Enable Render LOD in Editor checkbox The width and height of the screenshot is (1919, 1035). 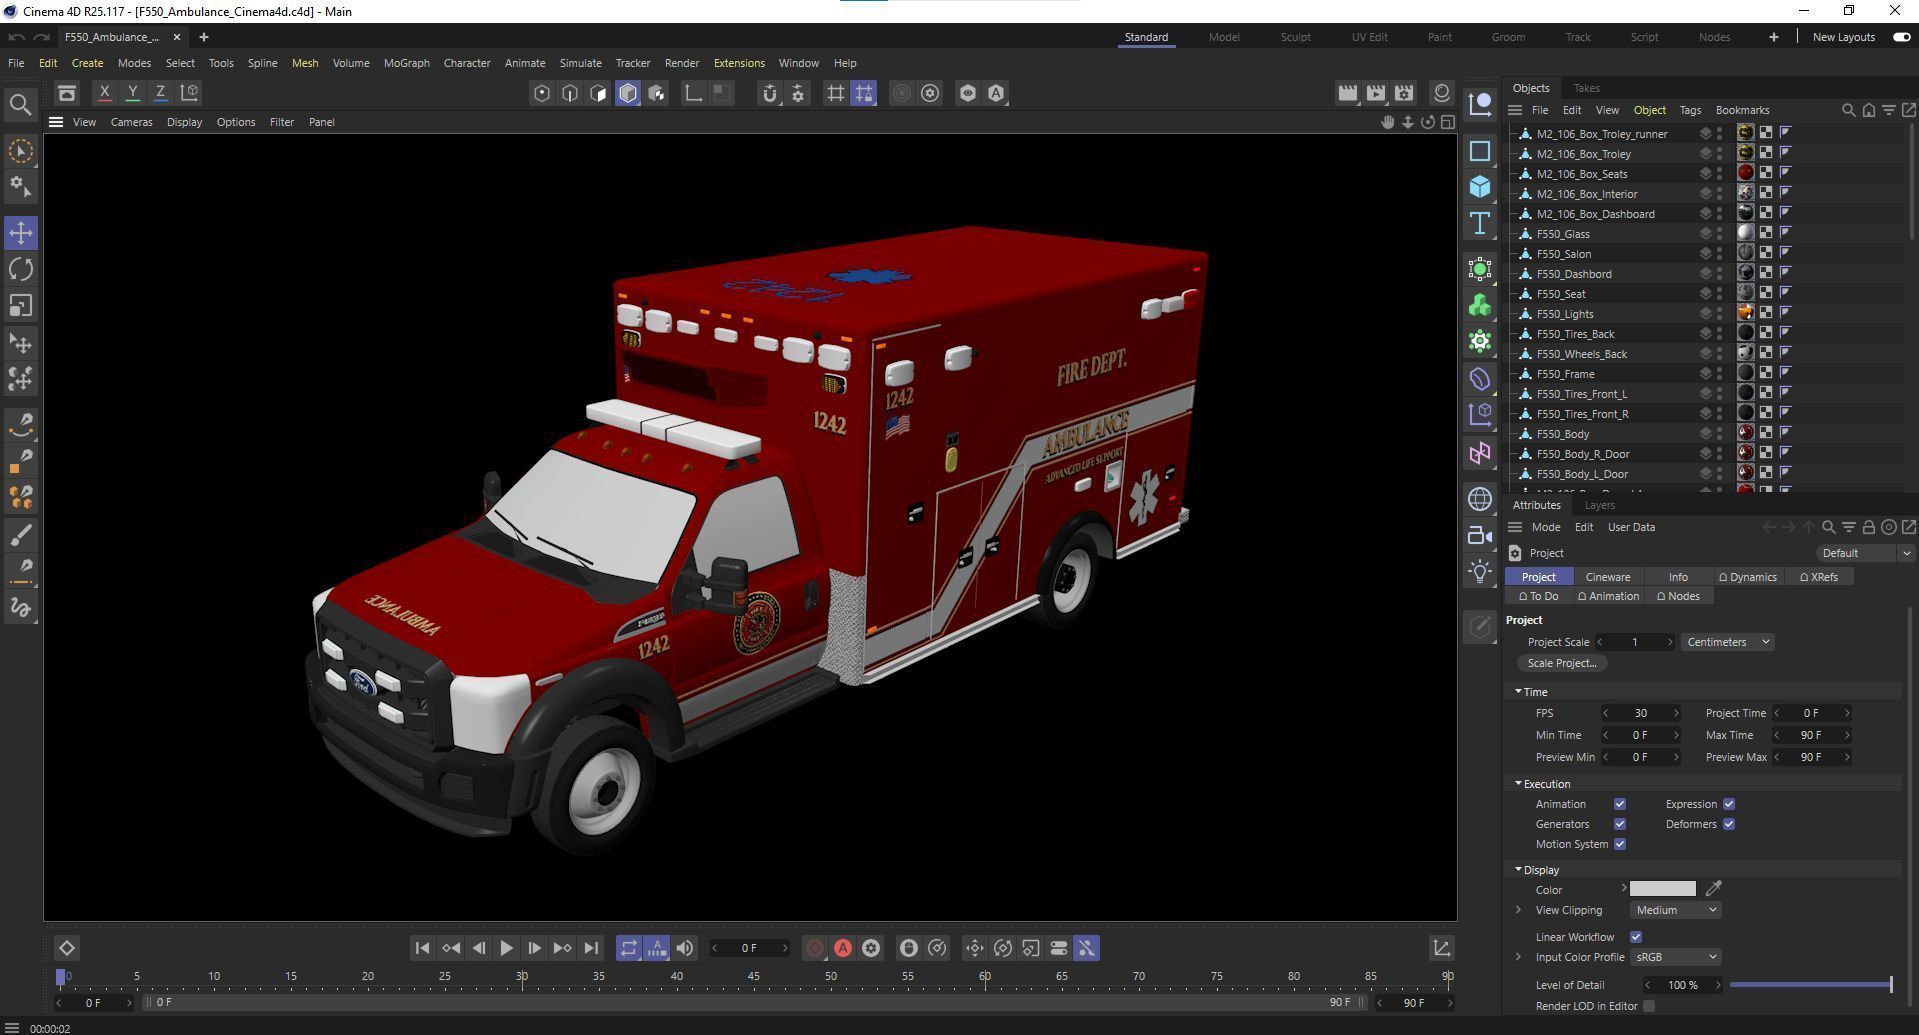[1648, 1006]
